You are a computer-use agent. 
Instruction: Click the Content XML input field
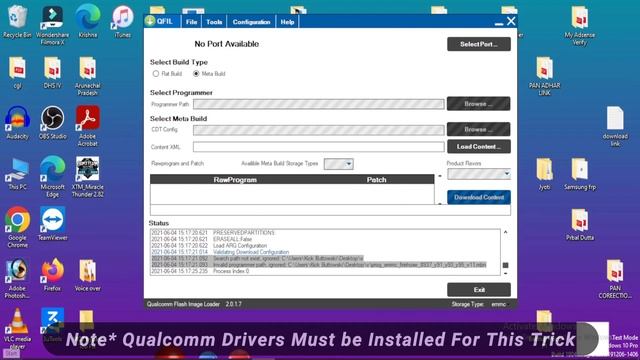coord(319,147)
